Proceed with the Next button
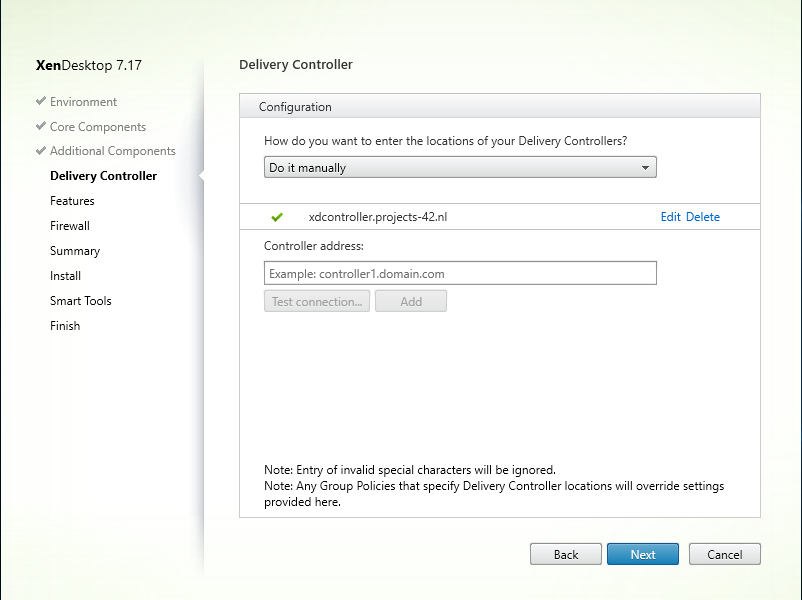 click(x=643, y=554)
